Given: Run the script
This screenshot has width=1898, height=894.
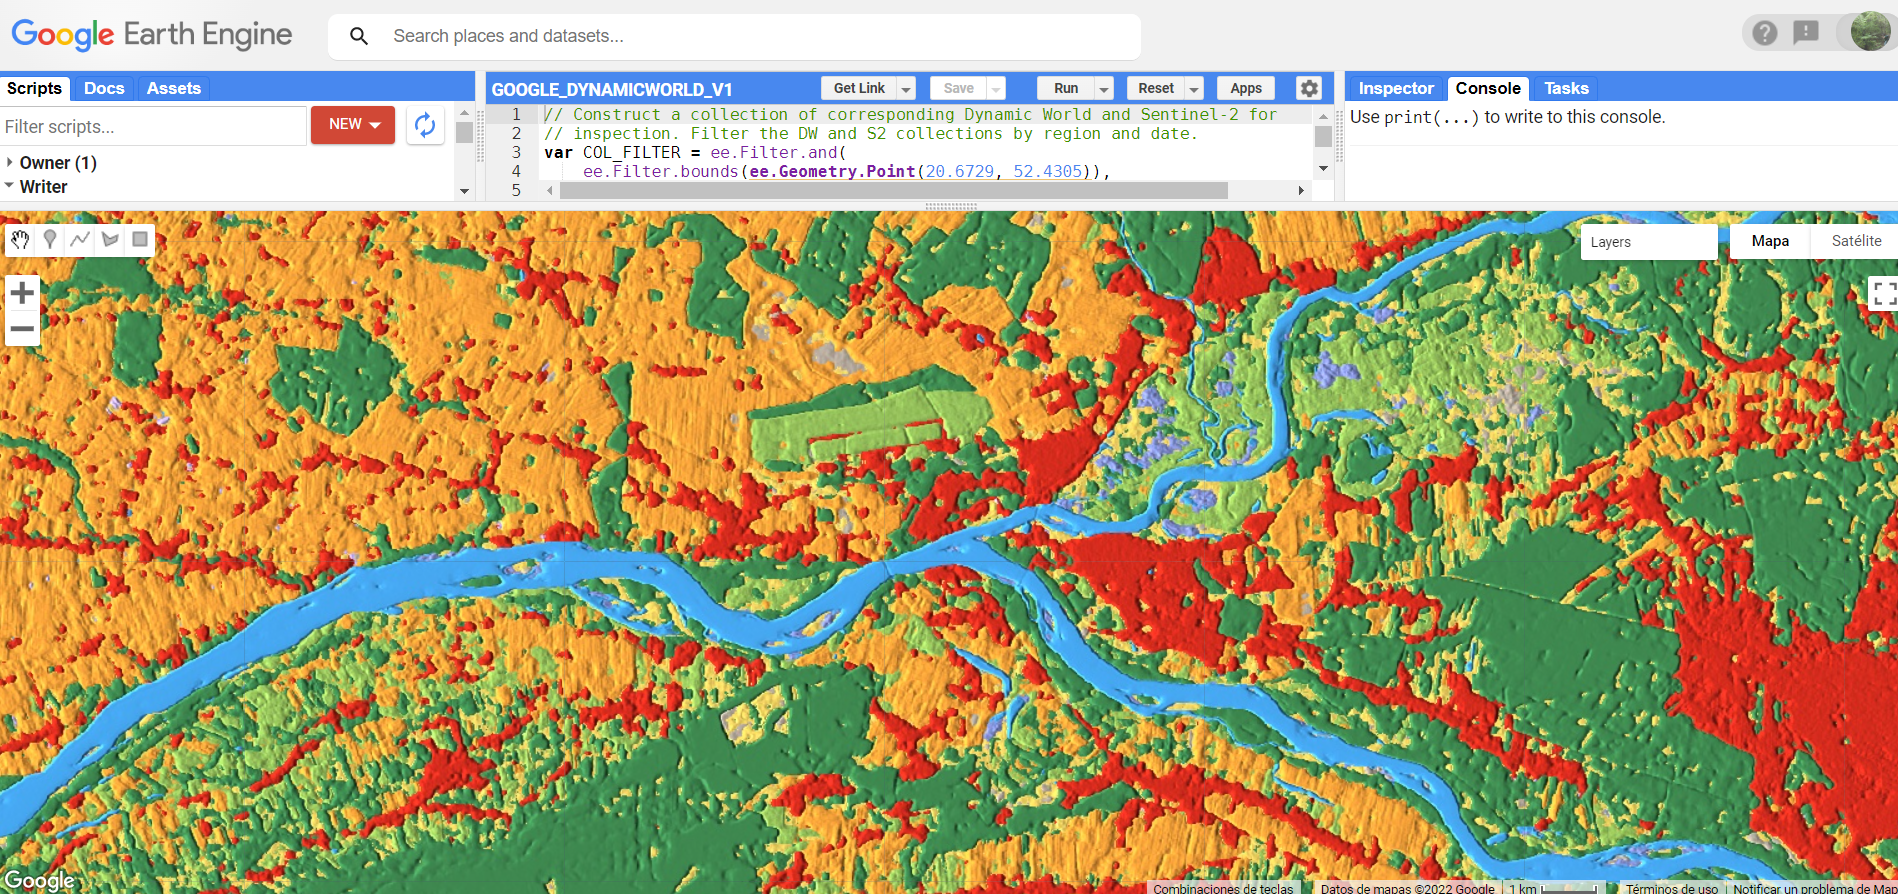Looking at the screenshot, I should [x=1066, y=88].
